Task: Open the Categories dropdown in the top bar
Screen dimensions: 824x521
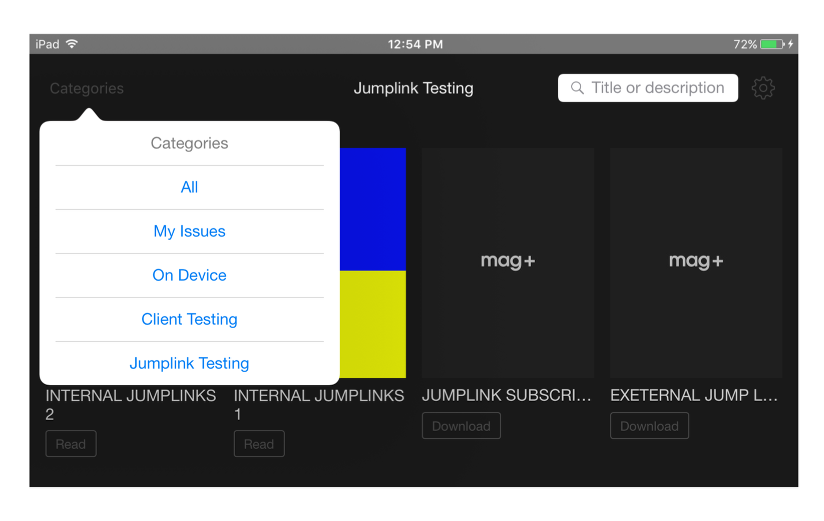Action: click(x=87, y=88)
